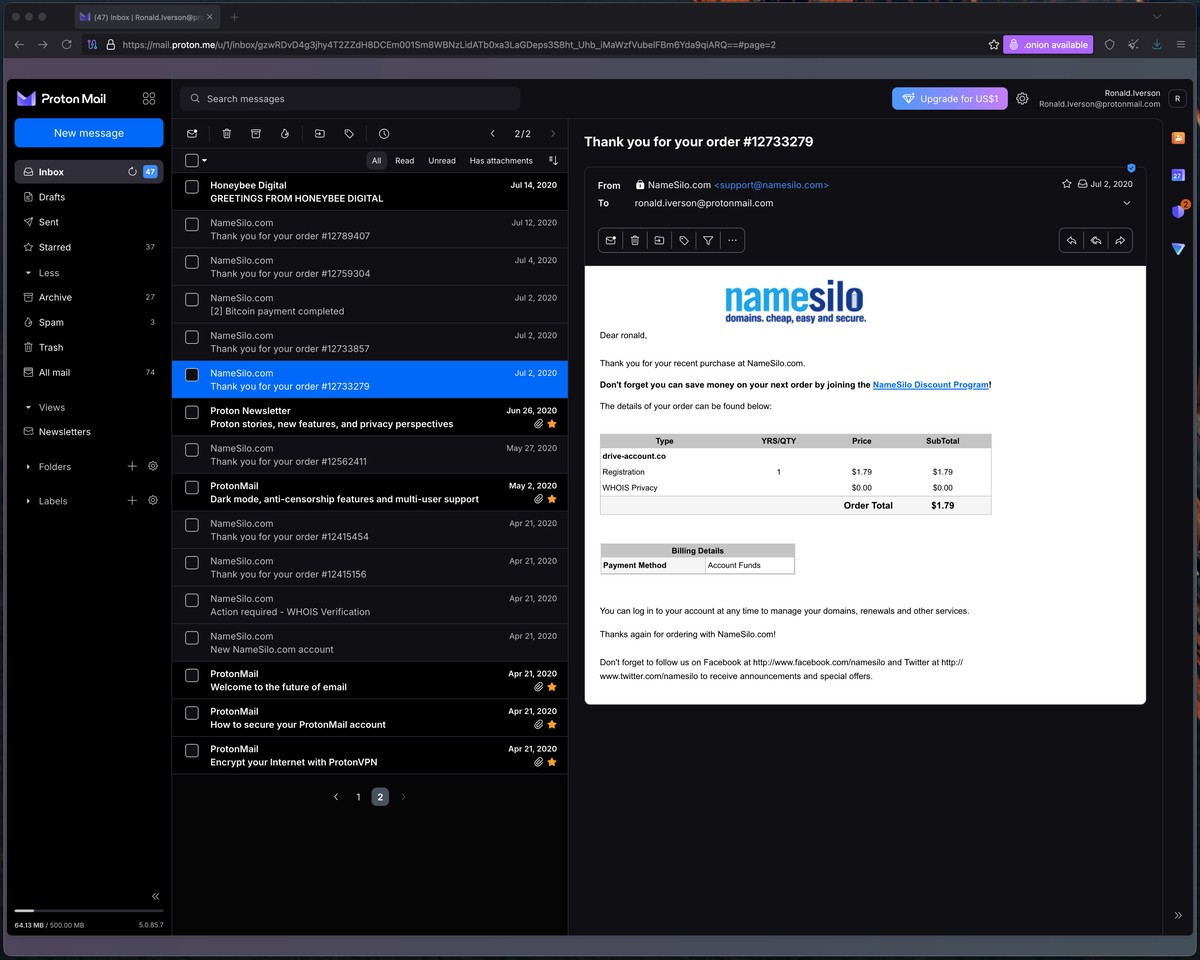Check the Proton Newsletter message checkbox

(192, 412)
